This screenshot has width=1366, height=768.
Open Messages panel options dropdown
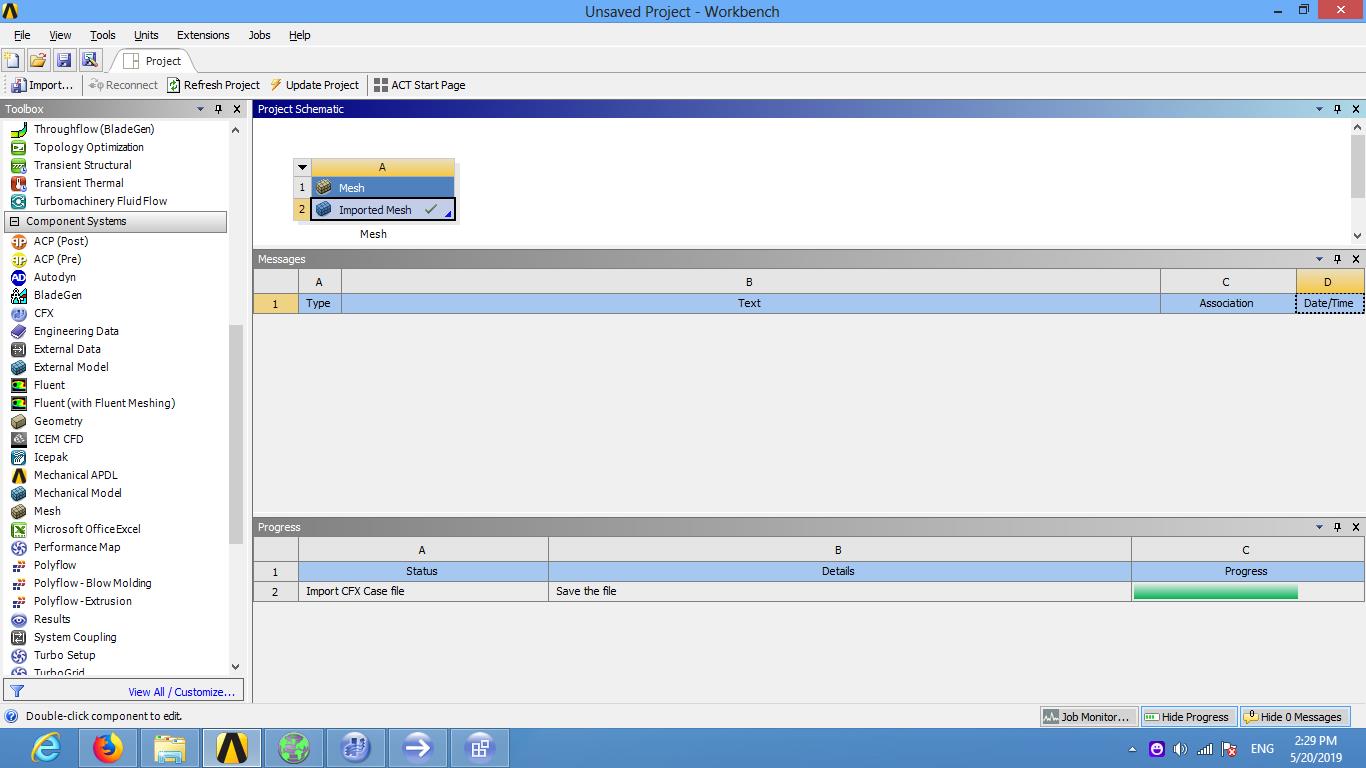(1319, 259)
